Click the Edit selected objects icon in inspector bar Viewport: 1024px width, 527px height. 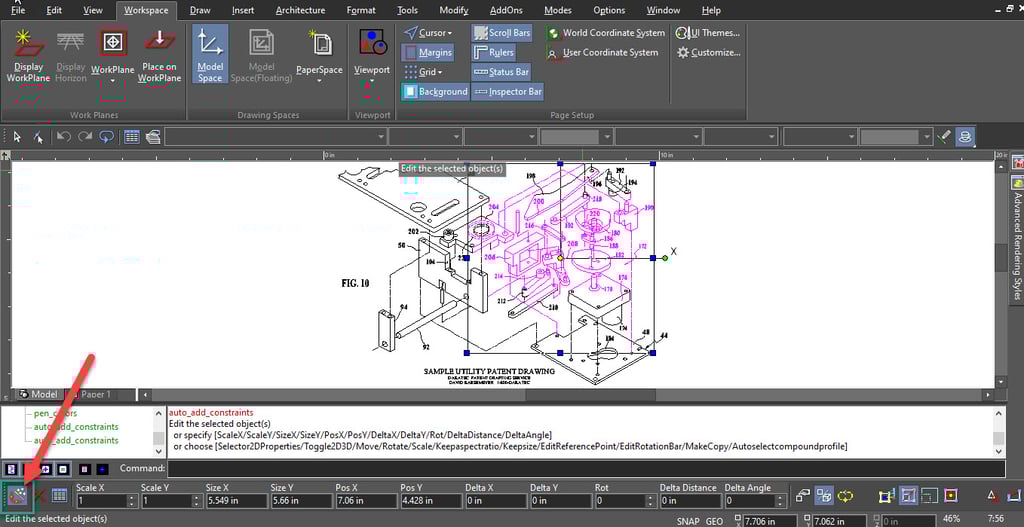point(17,495)
